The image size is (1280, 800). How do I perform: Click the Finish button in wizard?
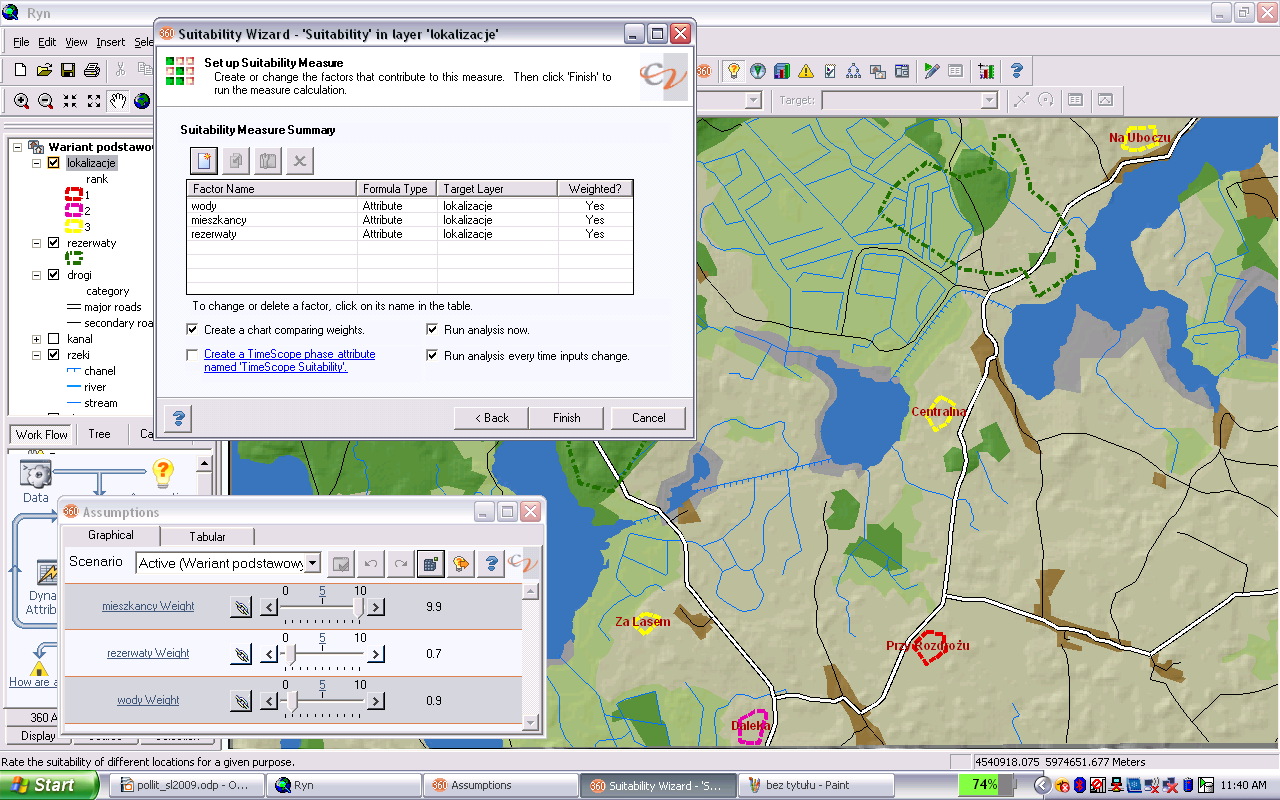coord(567,418)
